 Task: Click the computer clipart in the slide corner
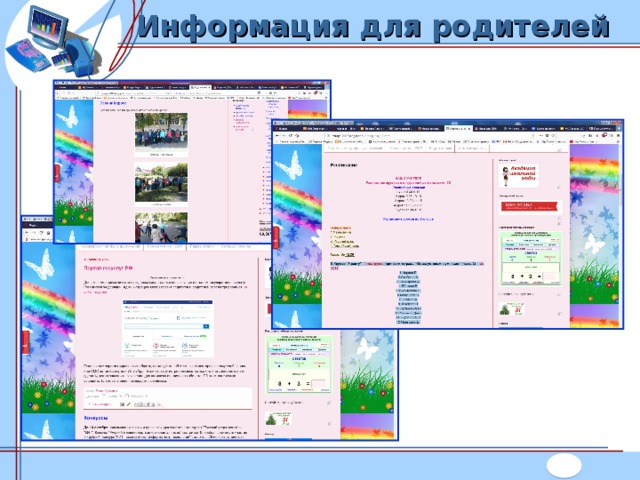pyautogui.click(x=51, y=43)
